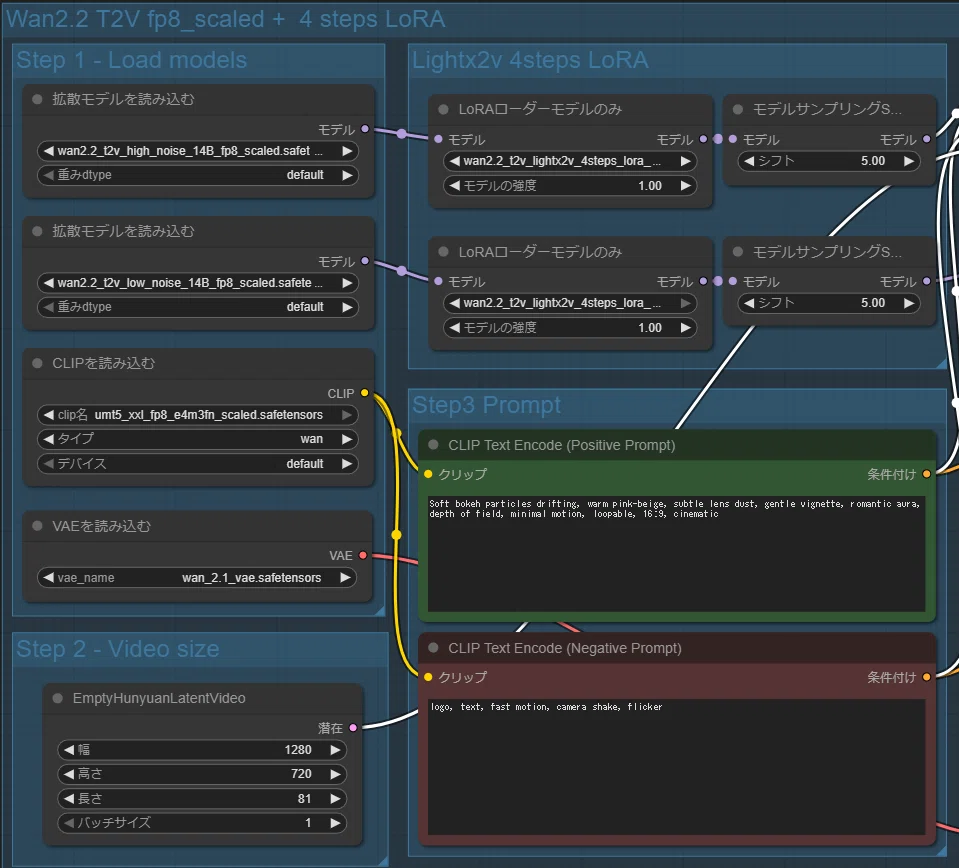Collapse the EmptyHunyuanLatentVideo node via its dot
This screenshot has height=868, width=959.
tap(58, 699)
